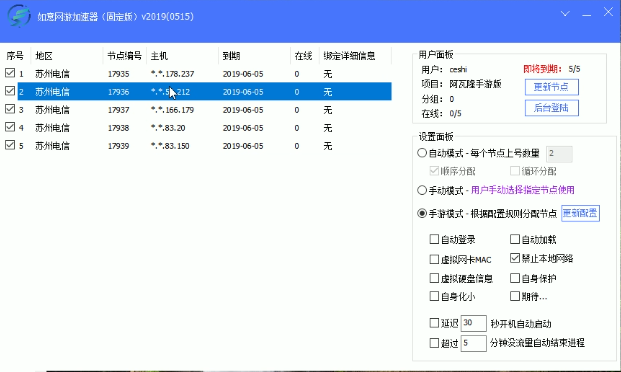Screen dimensions: 621x372
Task: Select node number 17936 cell
Action: [118, 92]
